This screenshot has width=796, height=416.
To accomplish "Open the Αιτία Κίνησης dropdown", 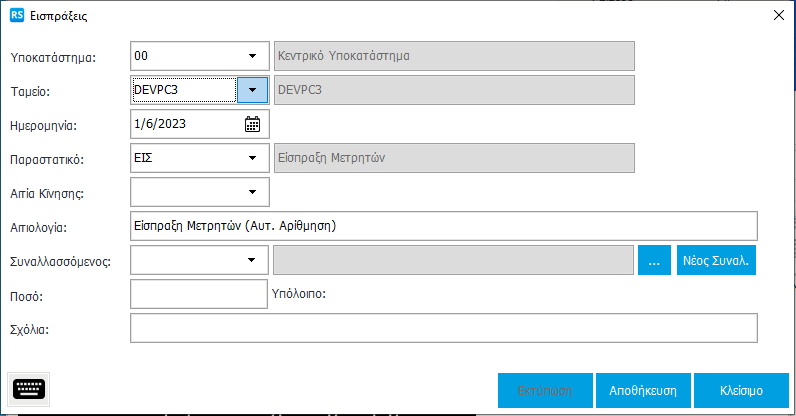I will (252, 192).
